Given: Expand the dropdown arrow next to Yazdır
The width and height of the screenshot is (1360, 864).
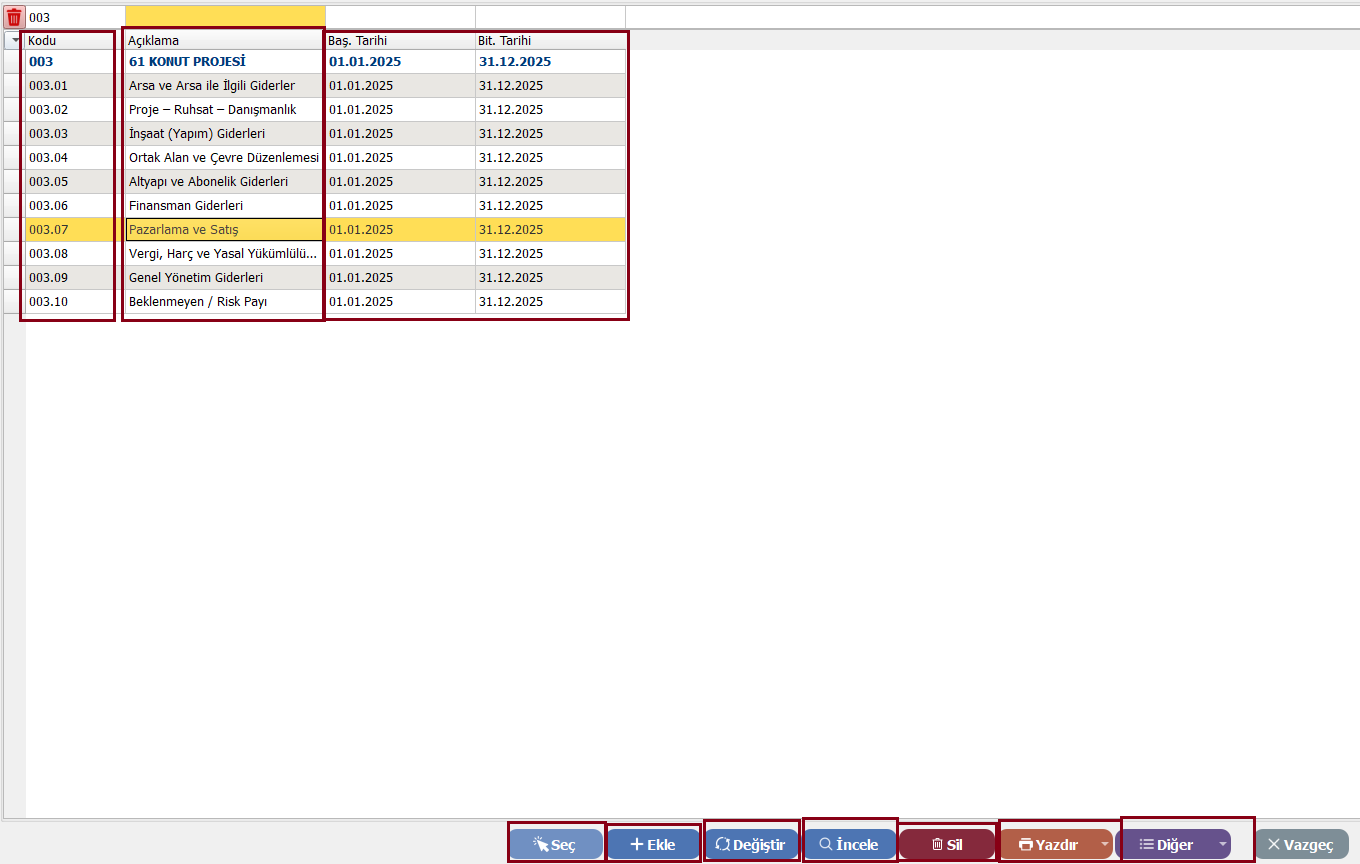Looking at the screenshot, I should click(x=1105, y=844).
